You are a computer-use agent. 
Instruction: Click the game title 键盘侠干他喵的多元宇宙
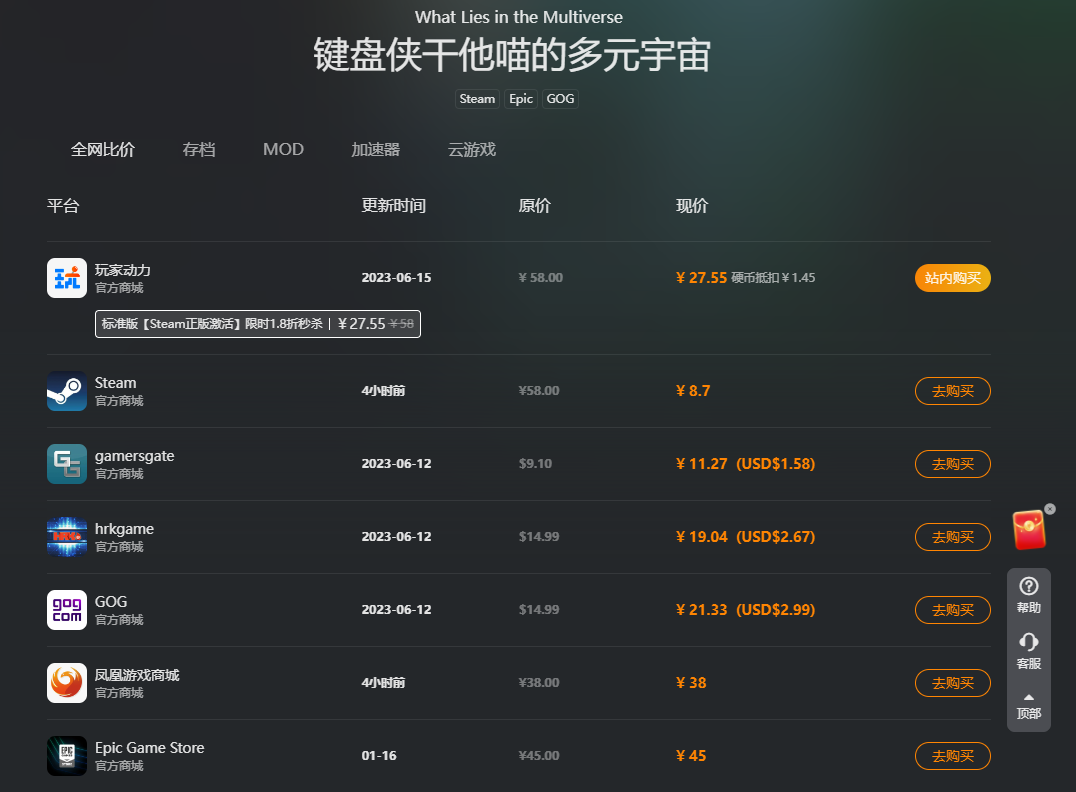point(512,55)
